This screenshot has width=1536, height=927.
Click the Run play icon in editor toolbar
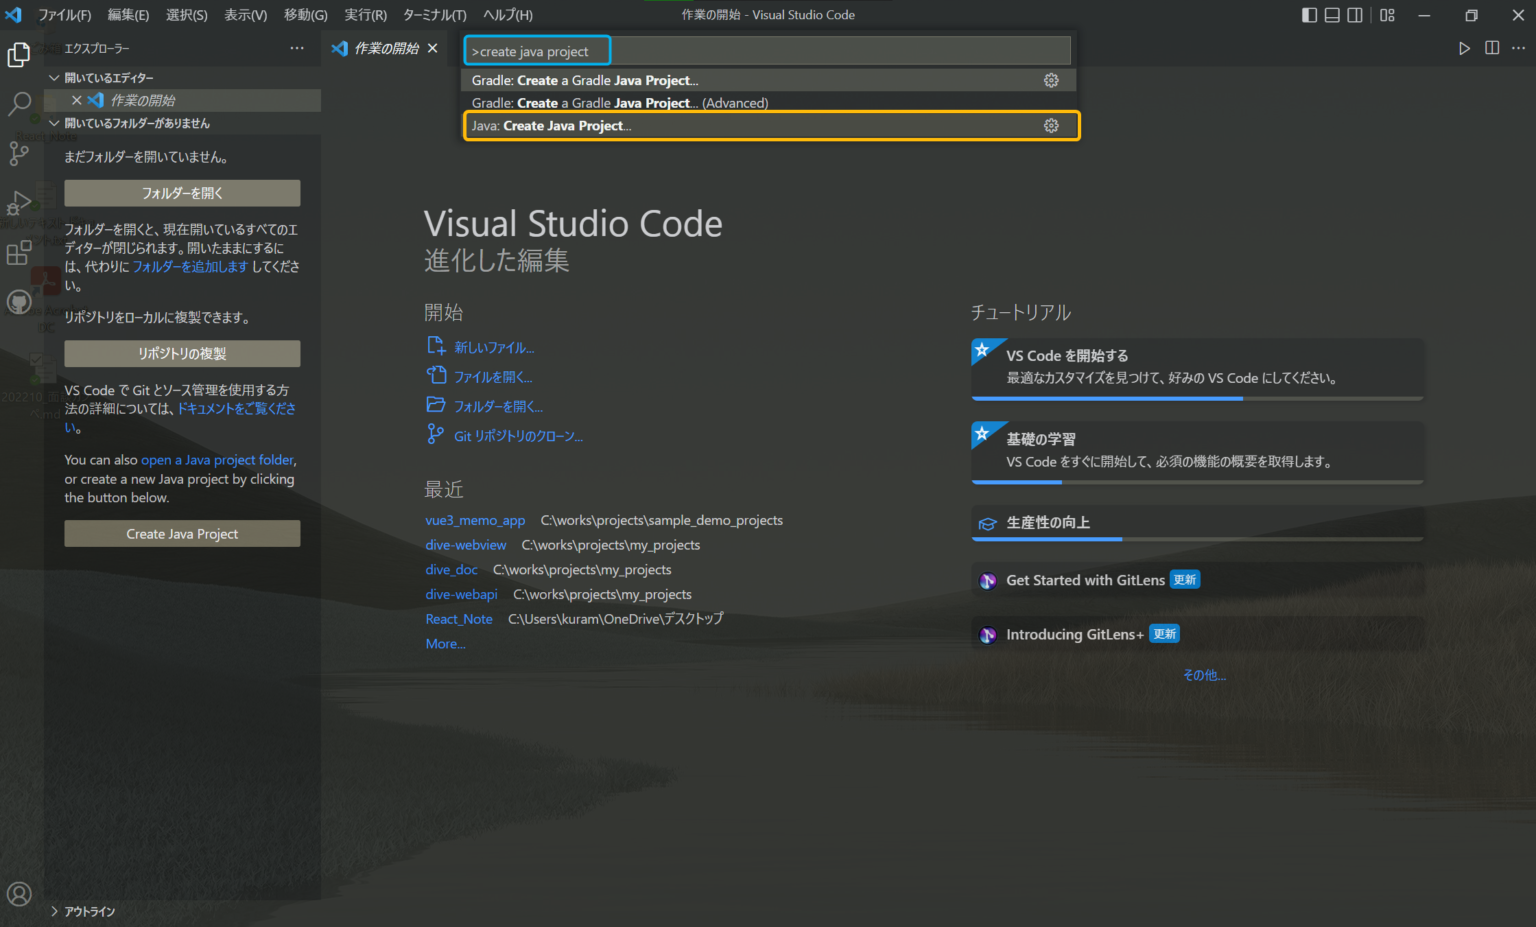pos(1464,47)
